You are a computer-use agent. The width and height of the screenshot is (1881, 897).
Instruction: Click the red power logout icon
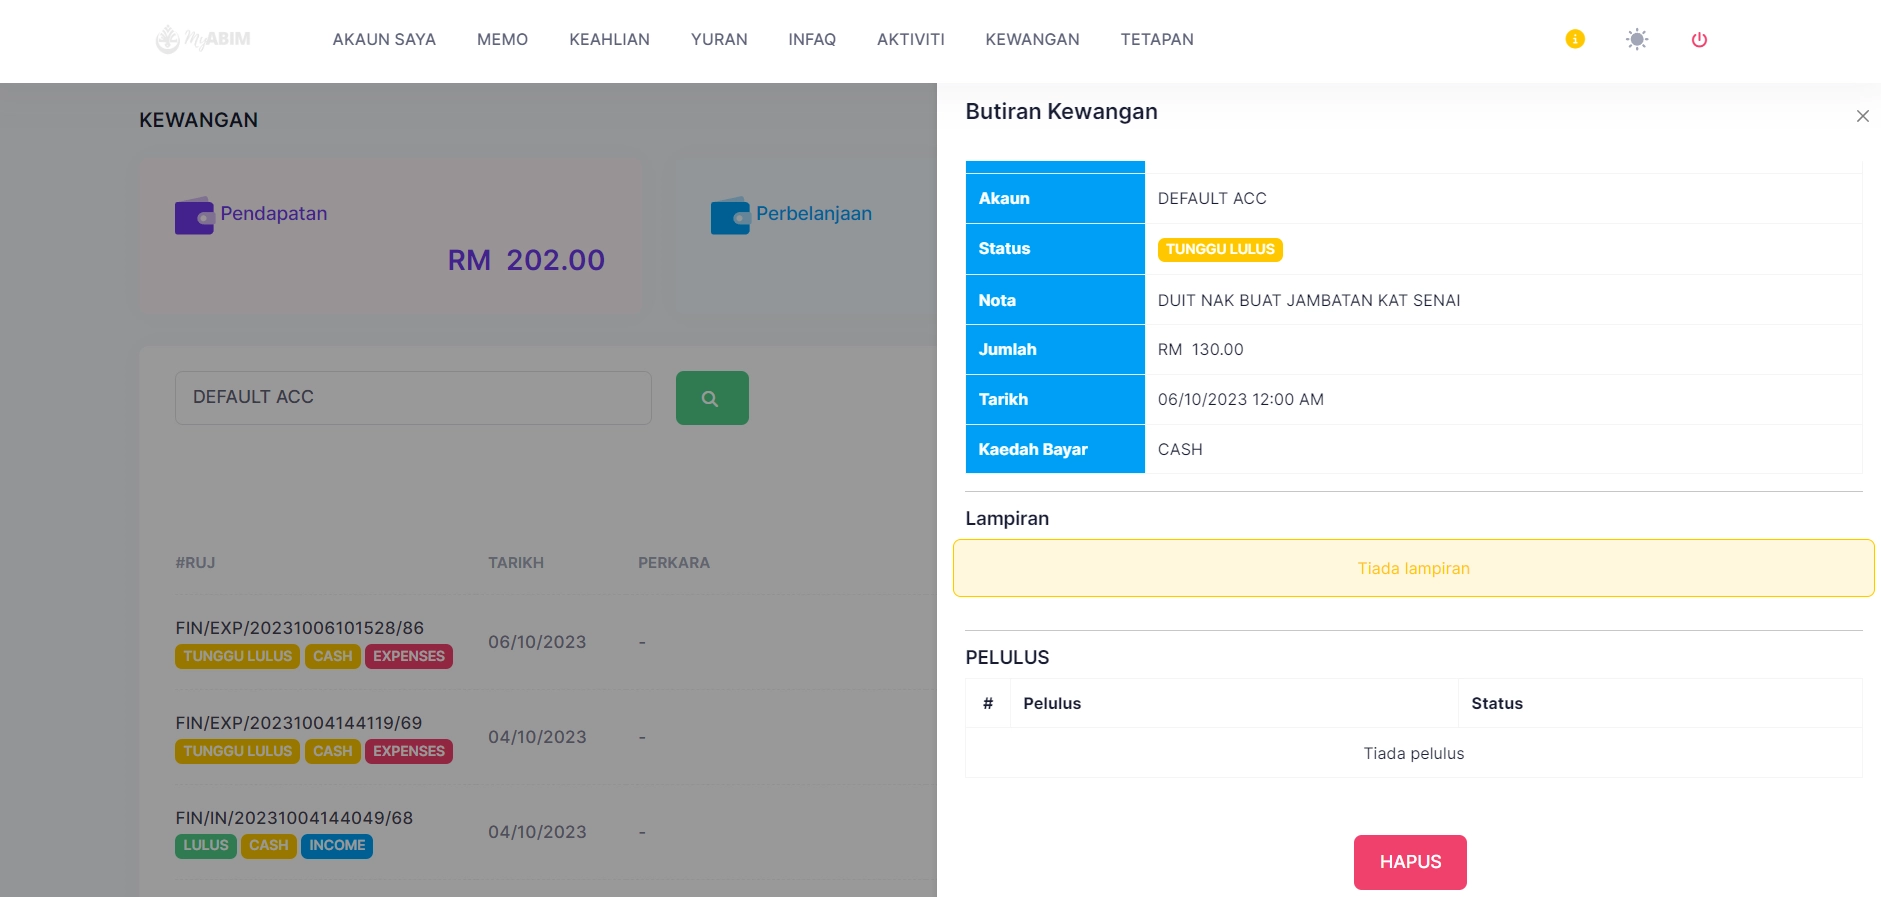pyautogui.click(x=1698, y=40)
